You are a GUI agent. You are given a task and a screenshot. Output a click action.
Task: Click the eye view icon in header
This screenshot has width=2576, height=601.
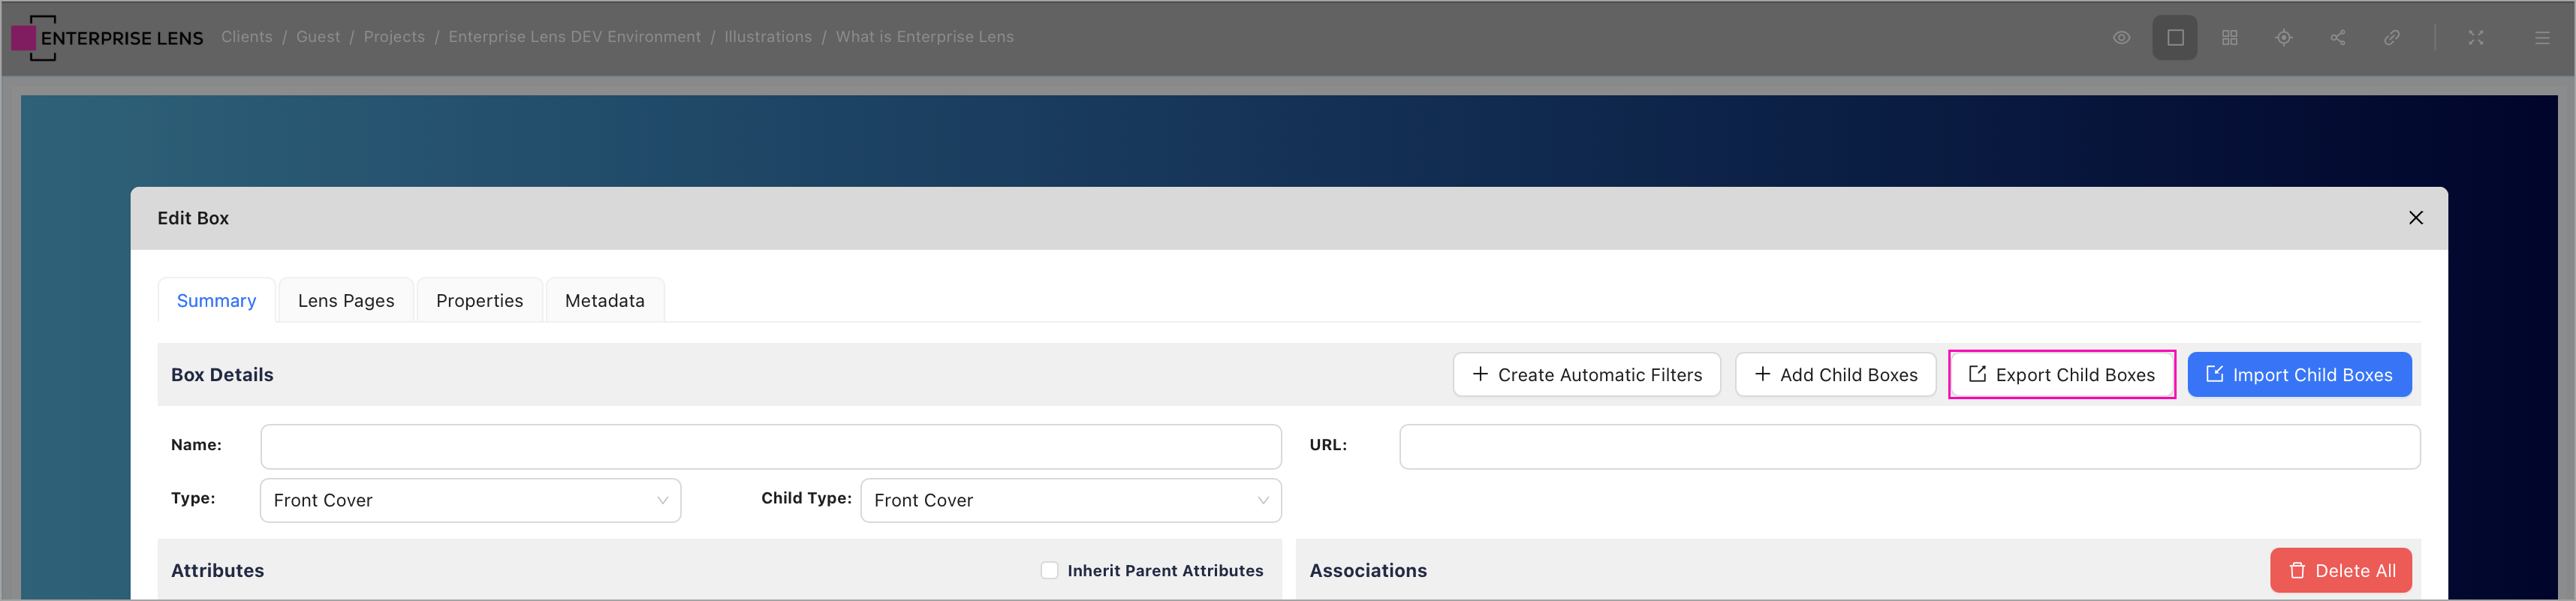pos(2121,38)
